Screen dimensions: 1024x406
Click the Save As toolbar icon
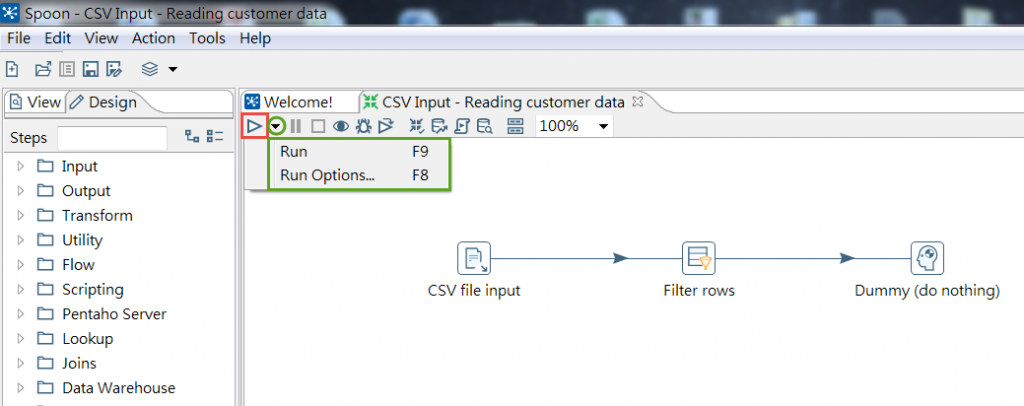114,69
